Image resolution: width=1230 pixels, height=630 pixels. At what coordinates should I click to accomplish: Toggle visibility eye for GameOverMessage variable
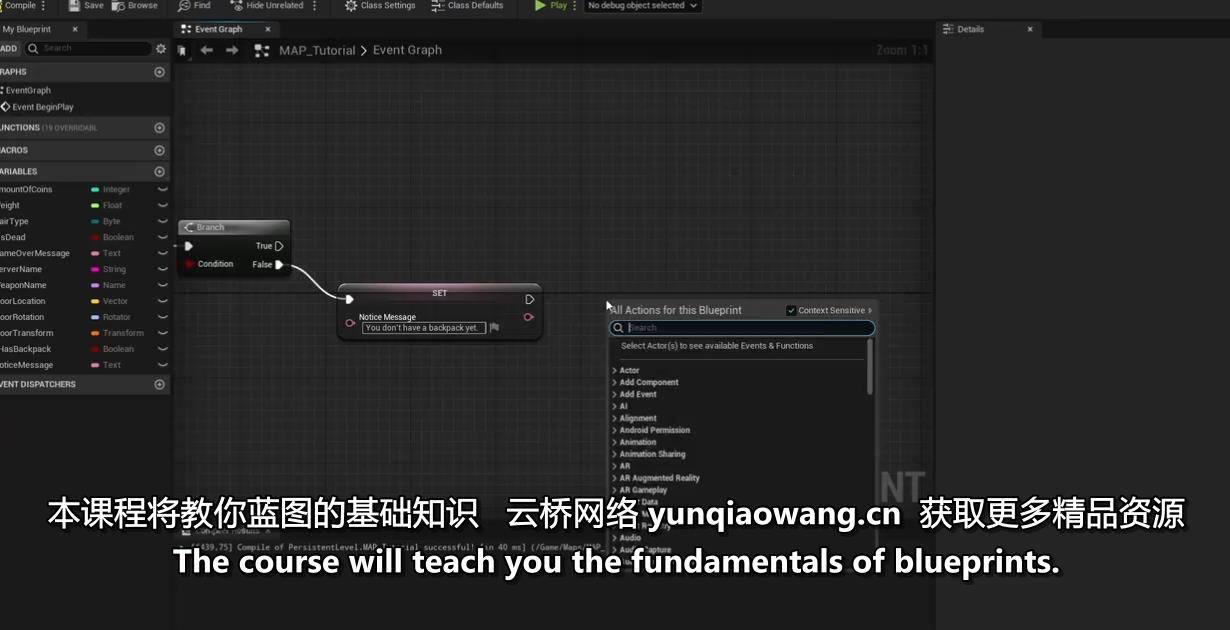tap(162, 253)
